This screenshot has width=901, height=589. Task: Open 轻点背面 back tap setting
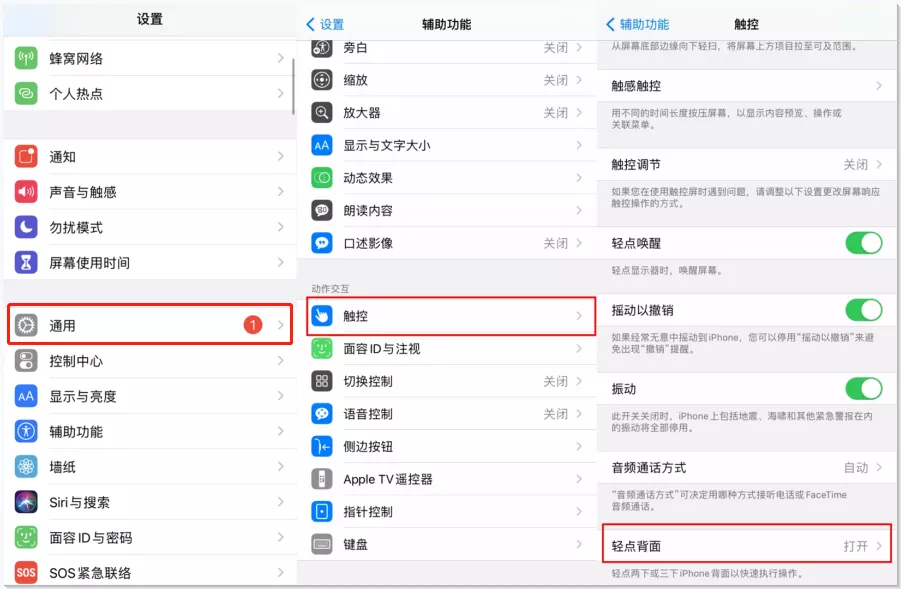pos(747,546)
